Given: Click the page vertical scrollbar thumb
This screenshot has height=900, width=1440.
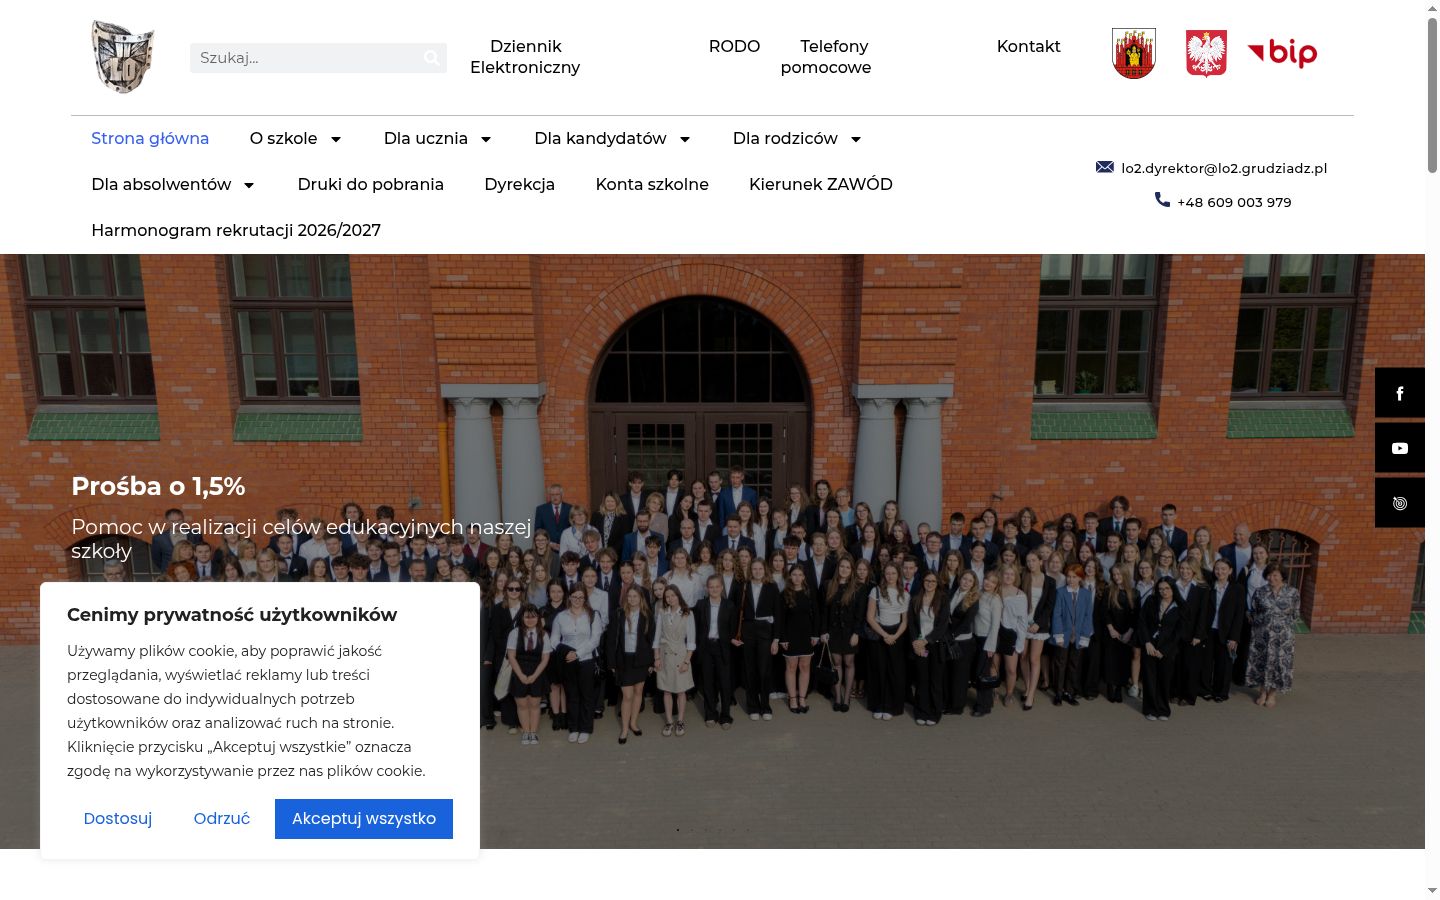Looking at the screenshot, I should click(x=1432, y=95).
